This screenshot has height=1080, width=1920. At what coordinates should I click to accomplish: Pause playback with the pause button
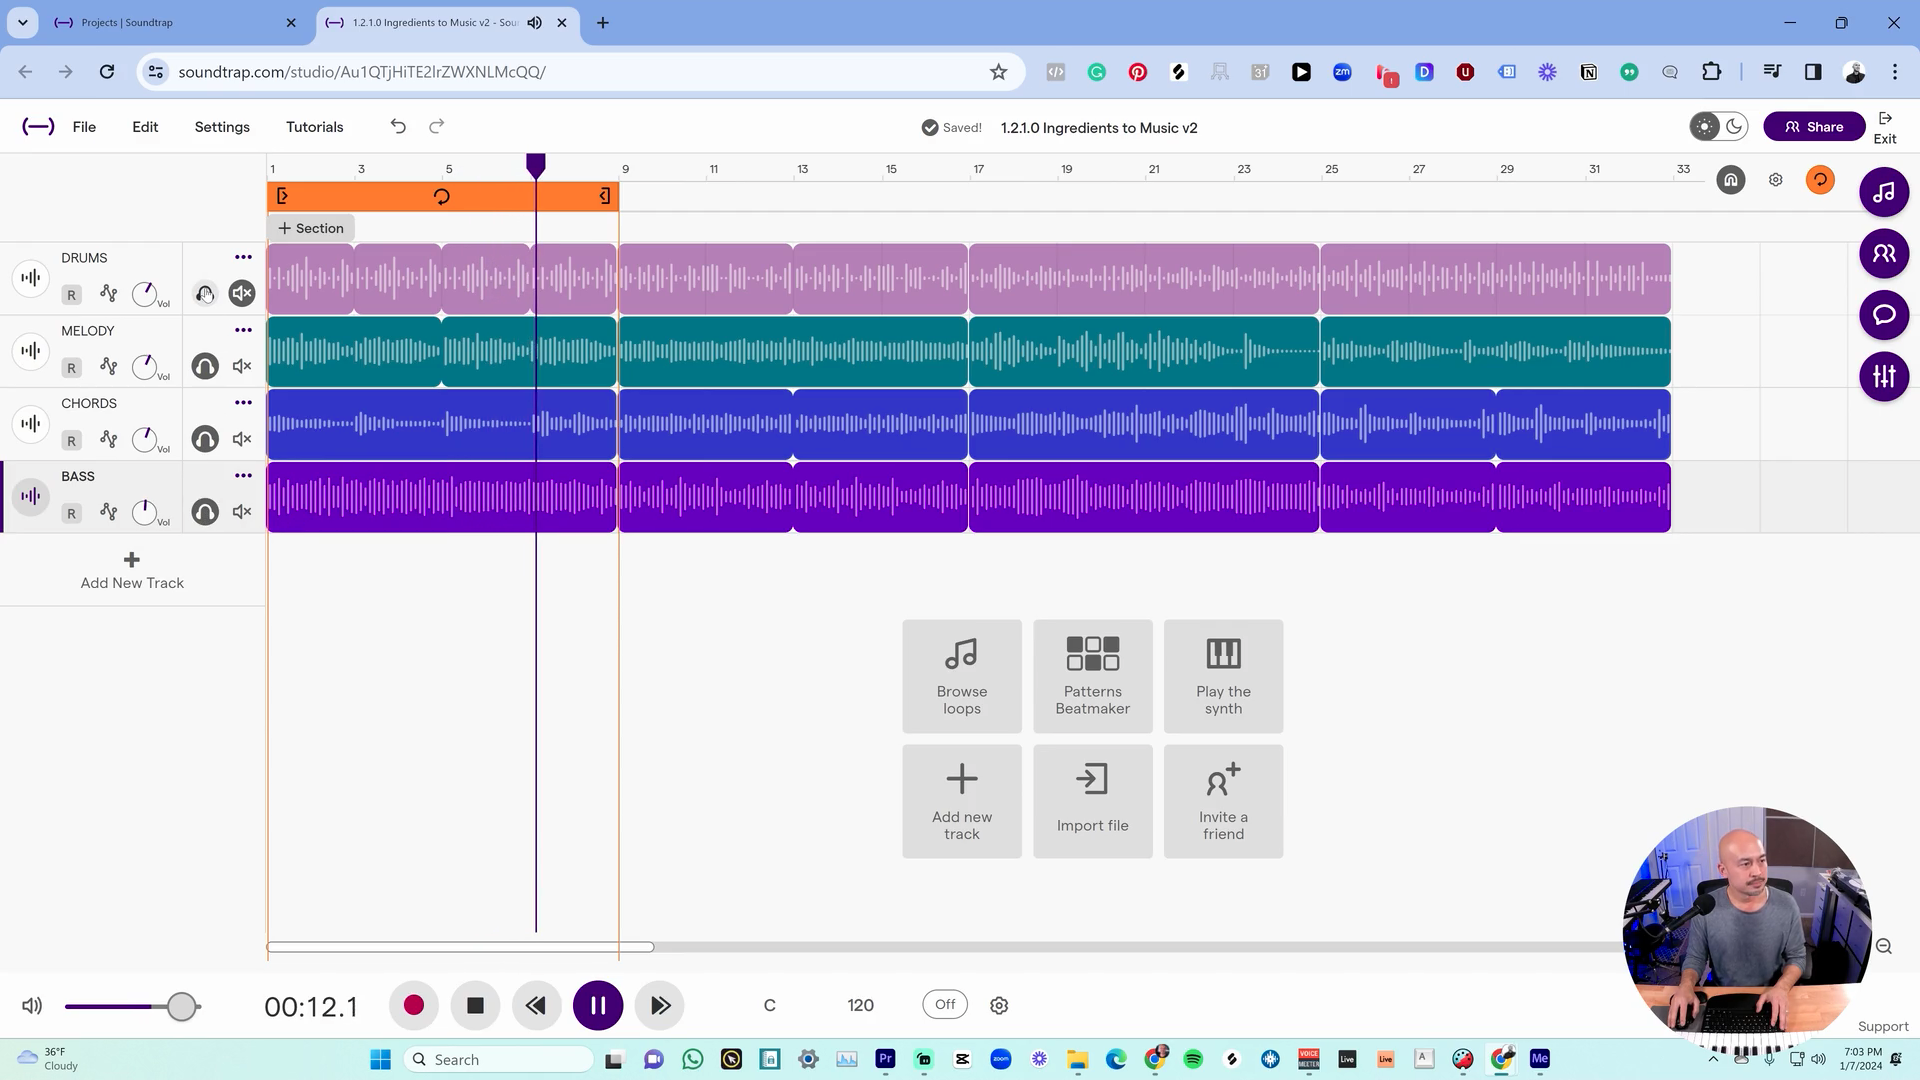pyautogui.click(x=598, y=1006)
